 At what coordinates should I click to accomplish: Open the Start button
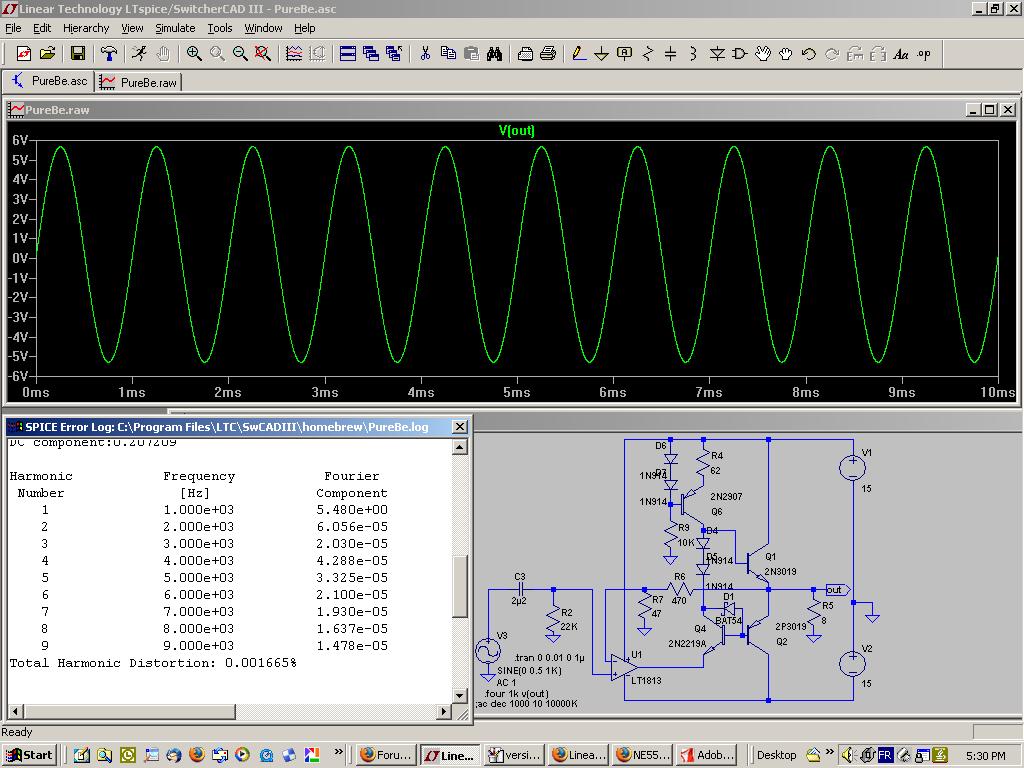29,755
